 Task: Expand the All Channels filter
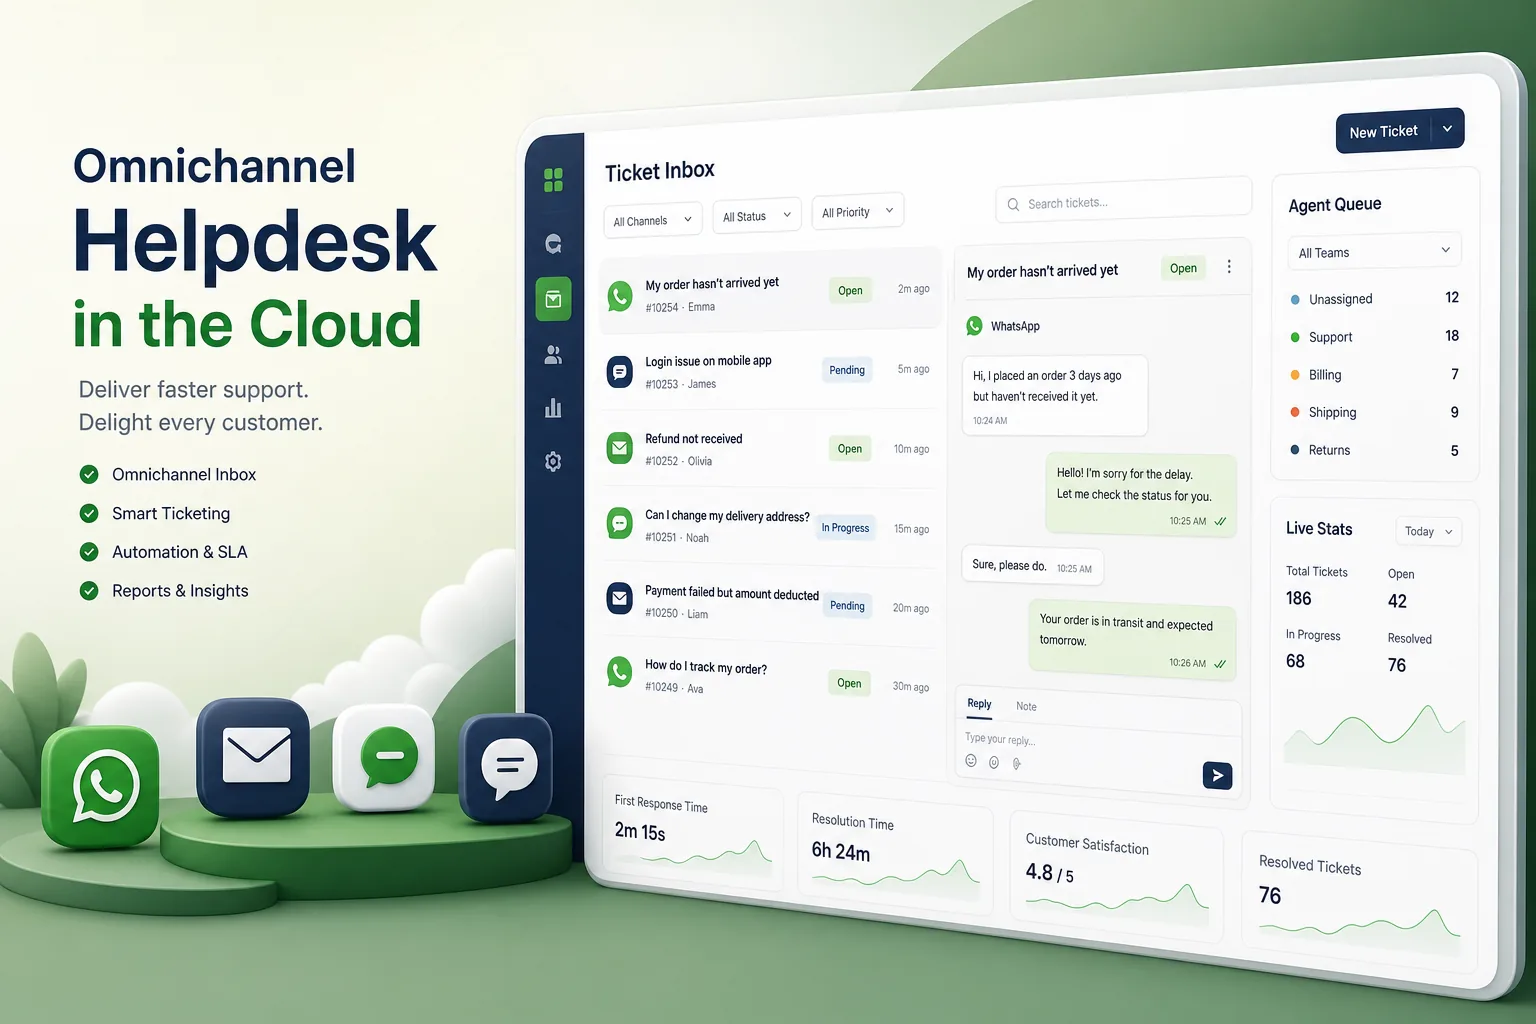653,220
